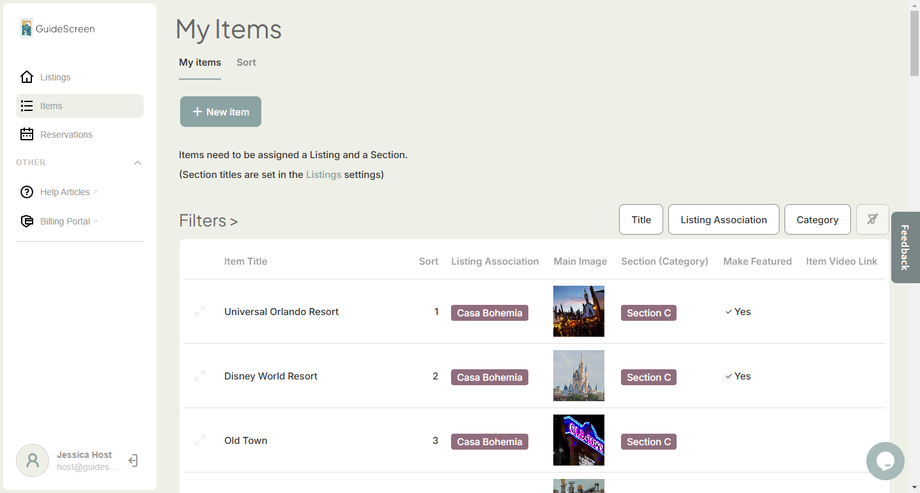Click the Universal Orlando Resort drag handle
The width and height of the screenshot is (920, 493).
click(x=200, y=312)
